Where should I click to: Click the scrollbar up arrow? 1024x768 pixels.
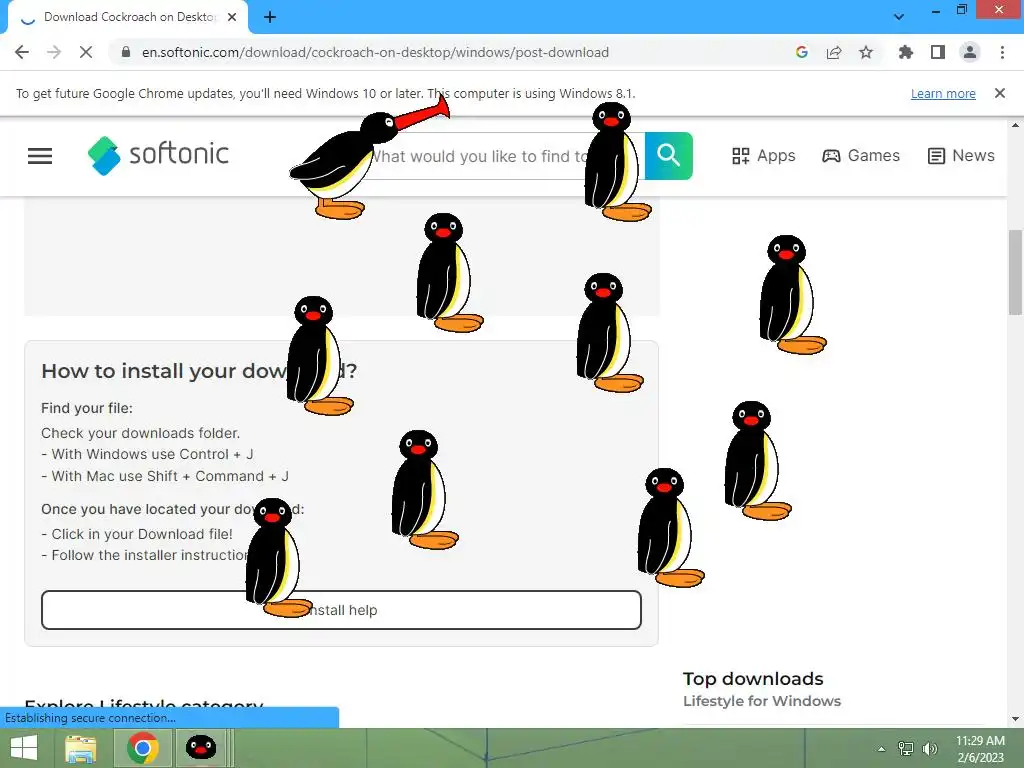tap(1015, 125)
